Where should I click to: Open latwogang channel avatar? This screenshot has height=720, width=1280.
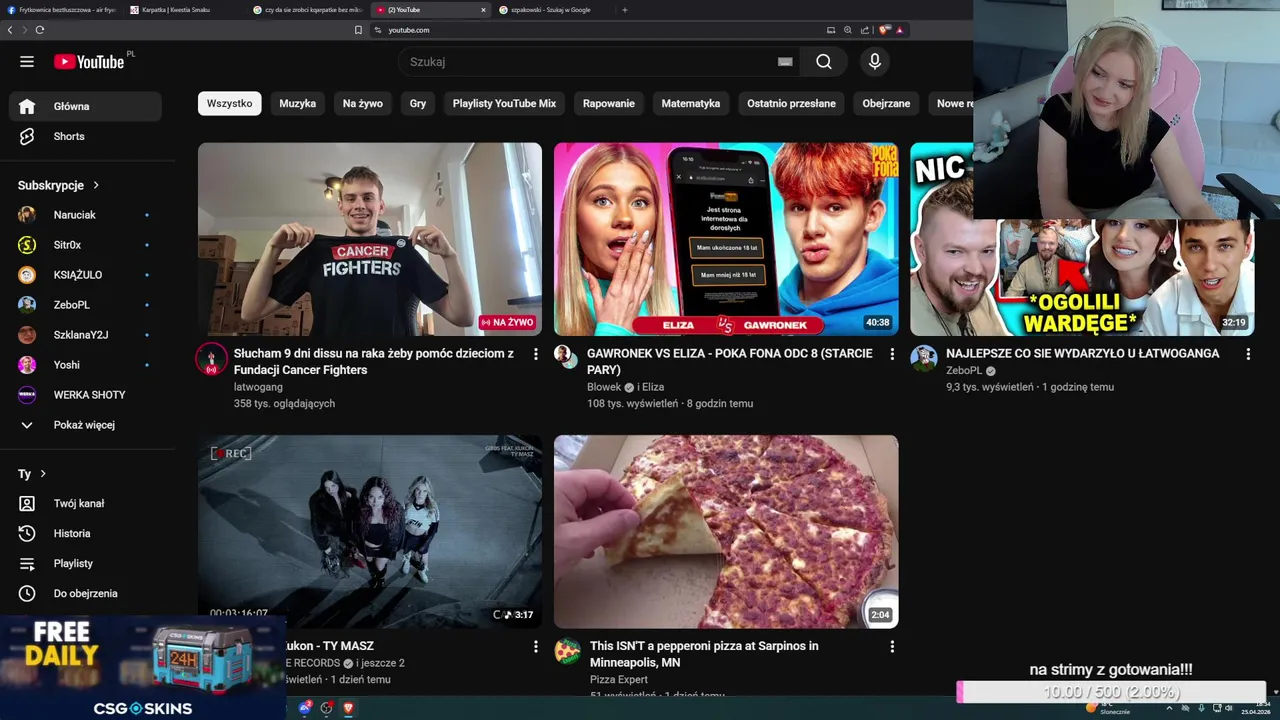[x=211, y=359]
